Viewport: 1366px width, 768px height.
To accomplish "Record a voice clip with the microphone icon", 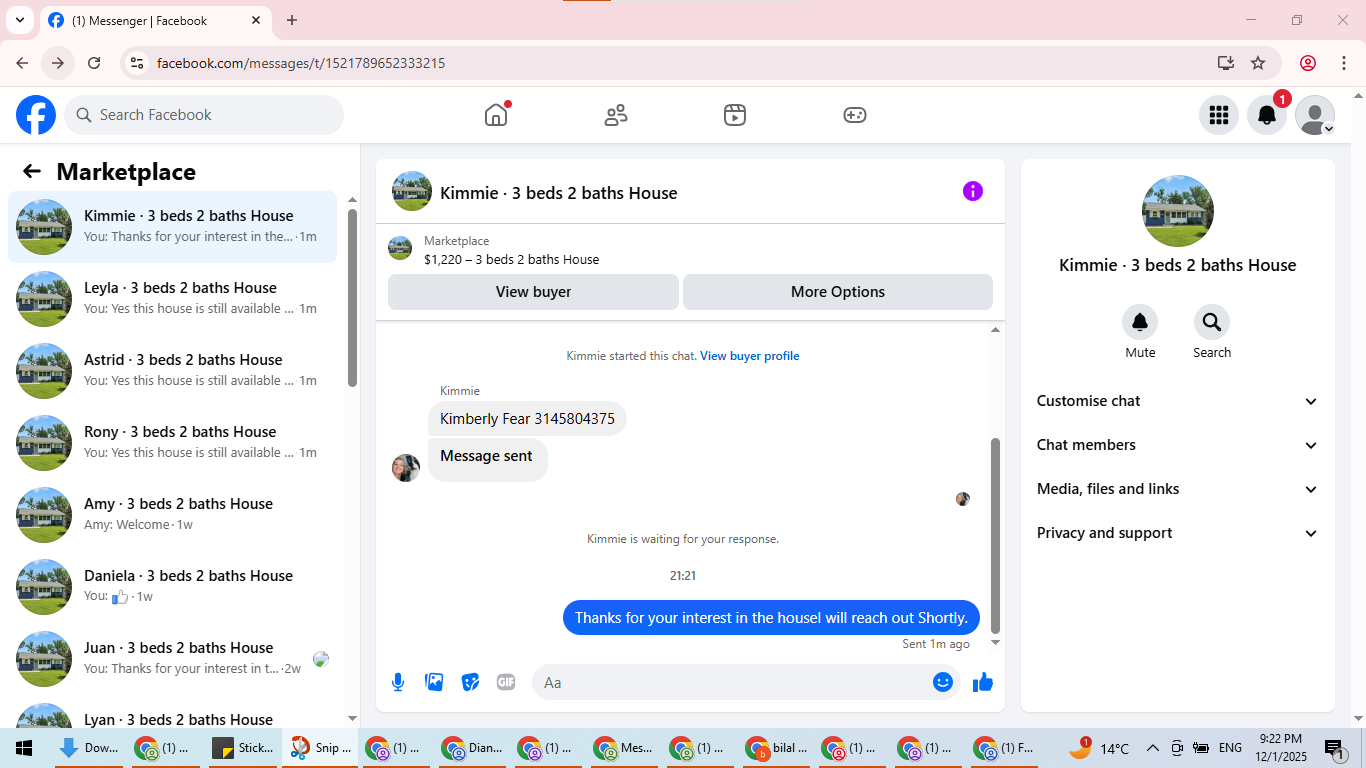I will (398, 682).
